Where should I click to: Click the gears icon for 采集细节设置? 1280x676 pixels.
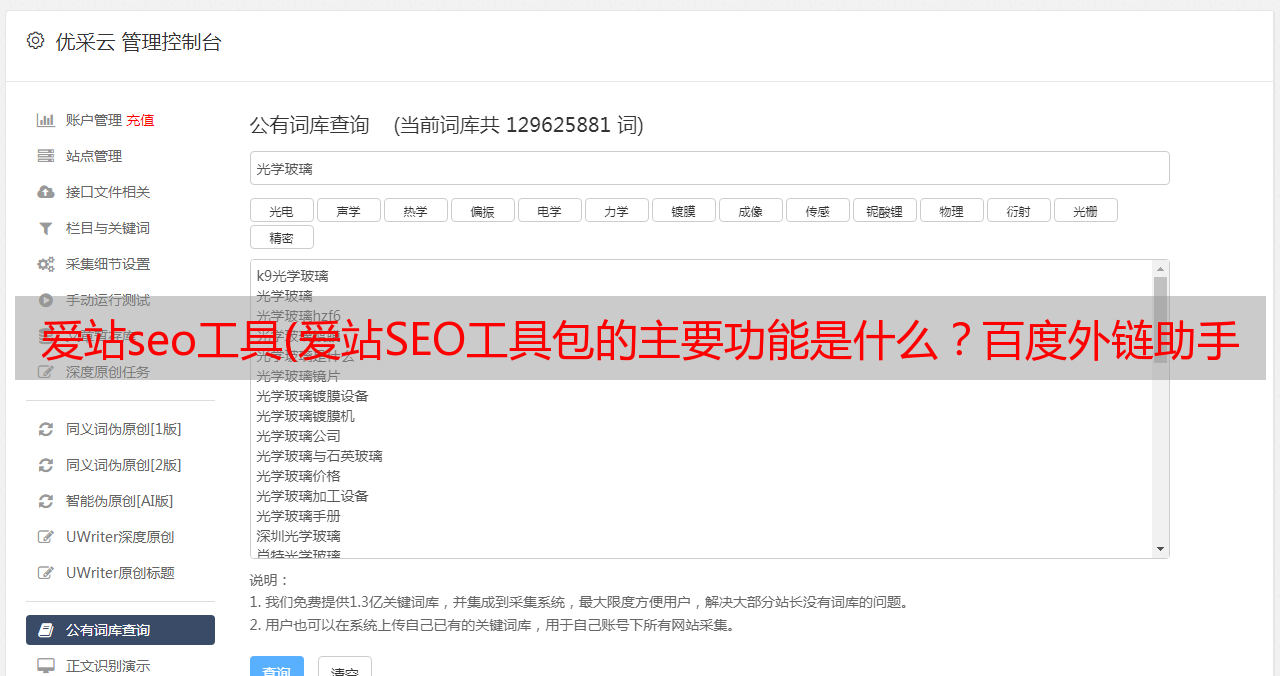pyautogui.click(x=46, y=264)
